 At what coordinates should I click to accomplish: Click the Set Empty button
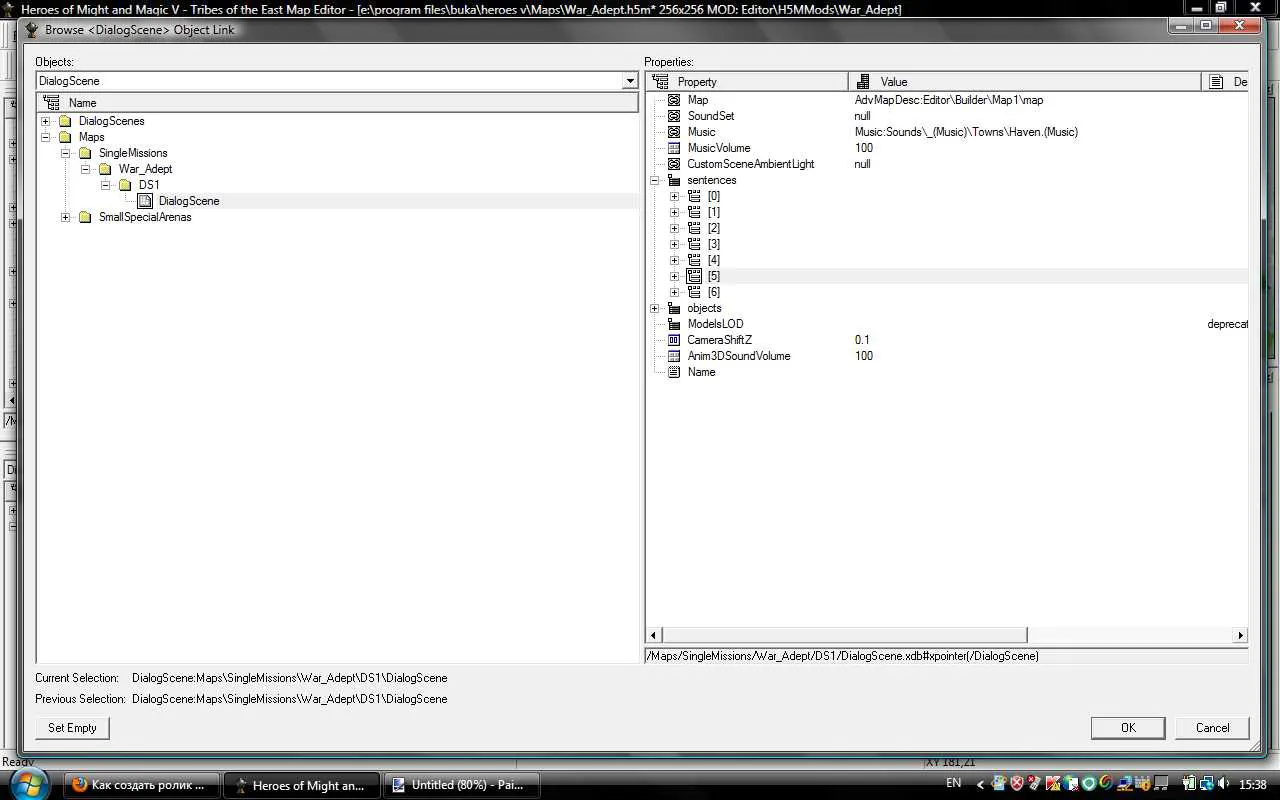[x=72, y=728]
